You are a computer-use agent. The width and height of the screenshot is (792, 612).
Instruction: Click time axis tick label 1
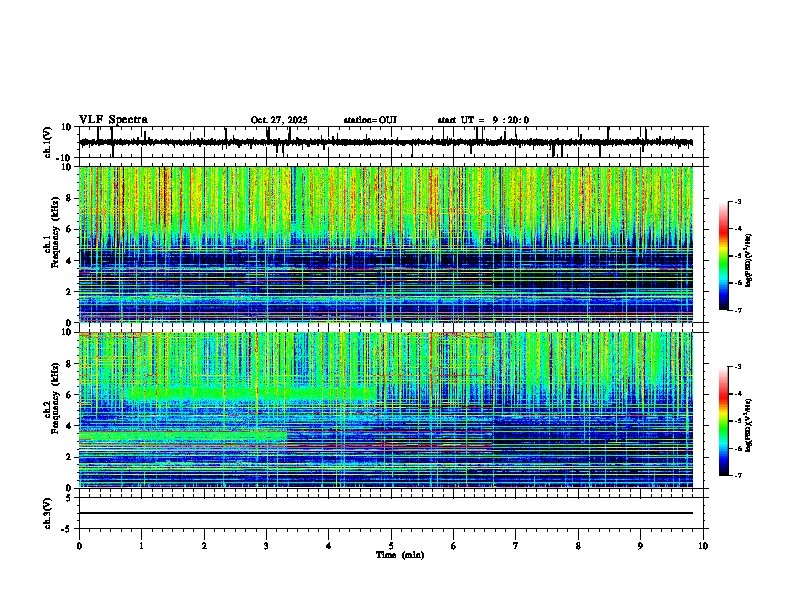pos(141,546)
